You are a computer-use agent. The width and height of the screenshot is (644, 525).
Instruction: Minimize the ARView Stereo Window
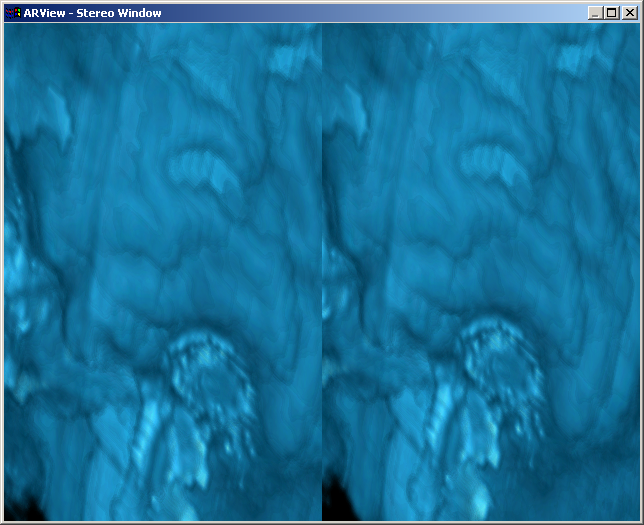(596, 13)
